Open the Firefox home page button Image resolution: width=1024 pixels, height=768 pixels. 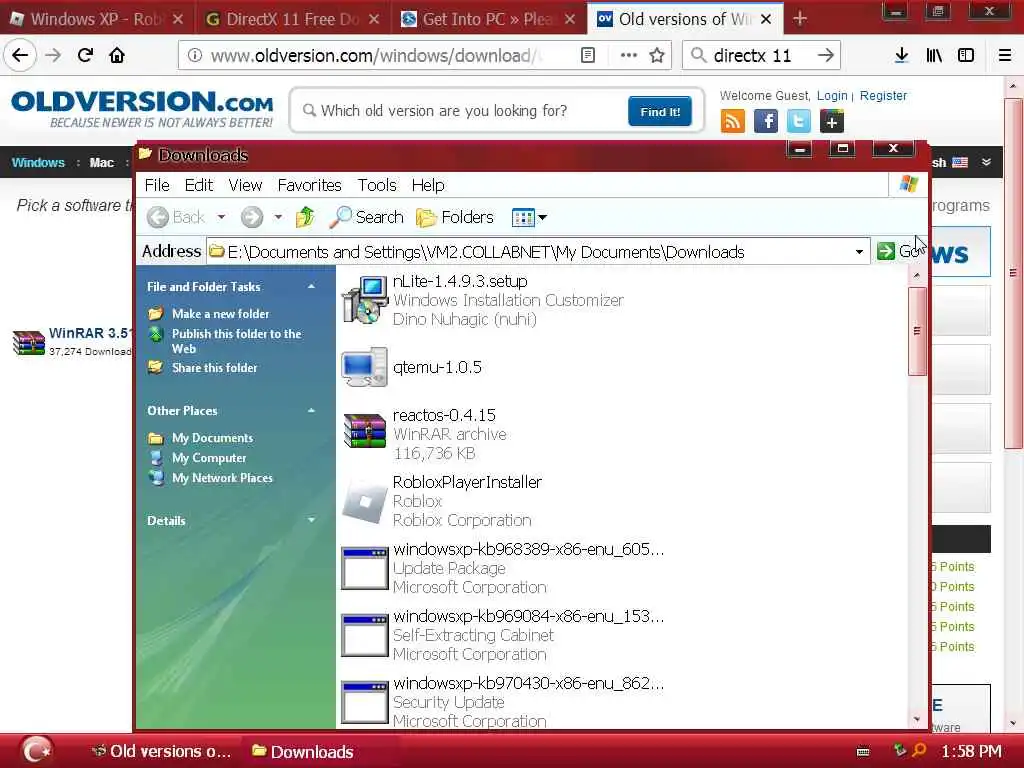pyautogui.click(x=117, y=56)
